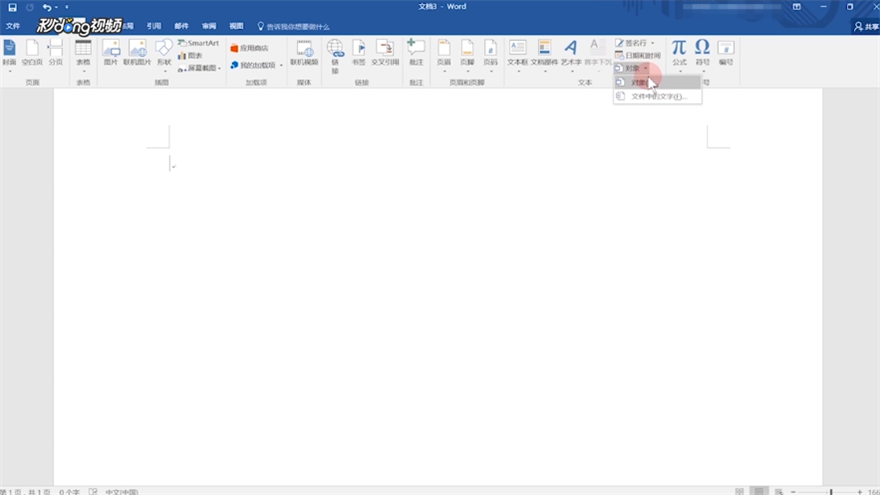The image size is (880, 495).
Task: Switch to the 引用 (References) tab
Action: (154, 26)
